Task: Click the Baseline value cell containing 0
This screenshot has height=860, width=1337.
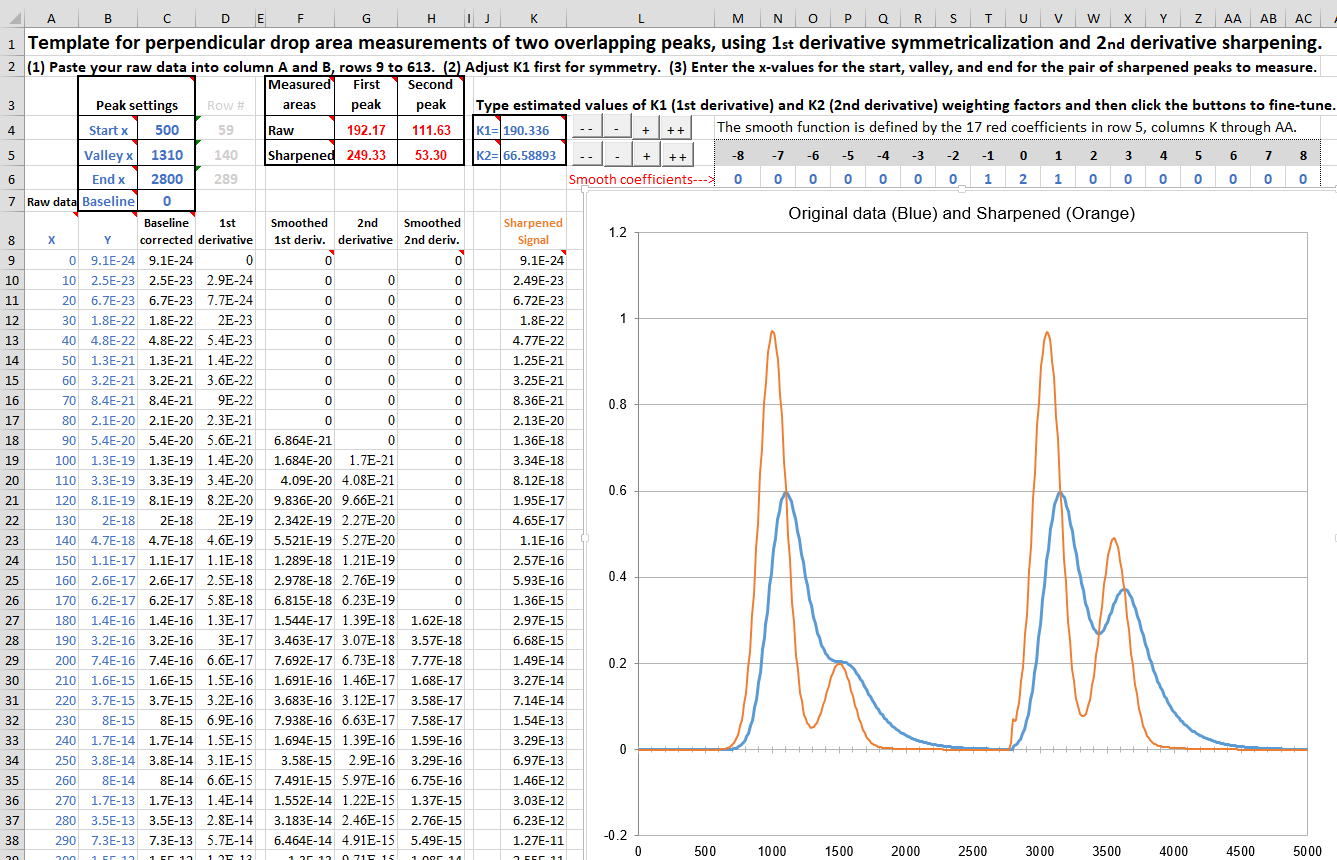Action: (x=166, y=202)
